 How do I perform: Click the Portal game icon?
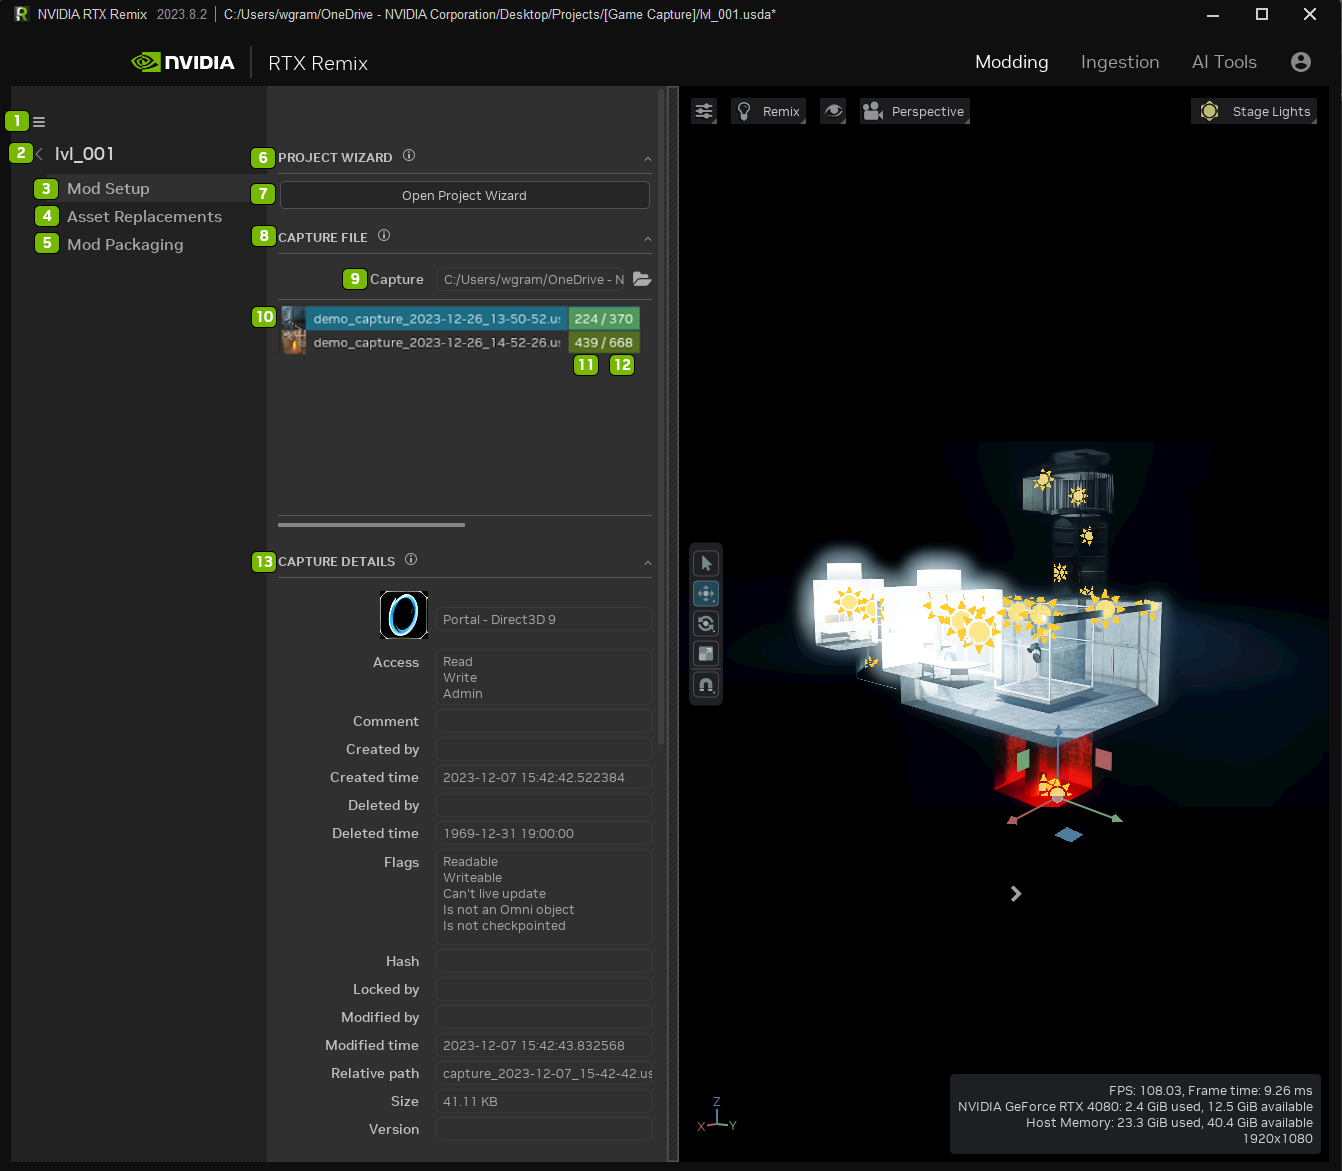(x=404, y=615)
